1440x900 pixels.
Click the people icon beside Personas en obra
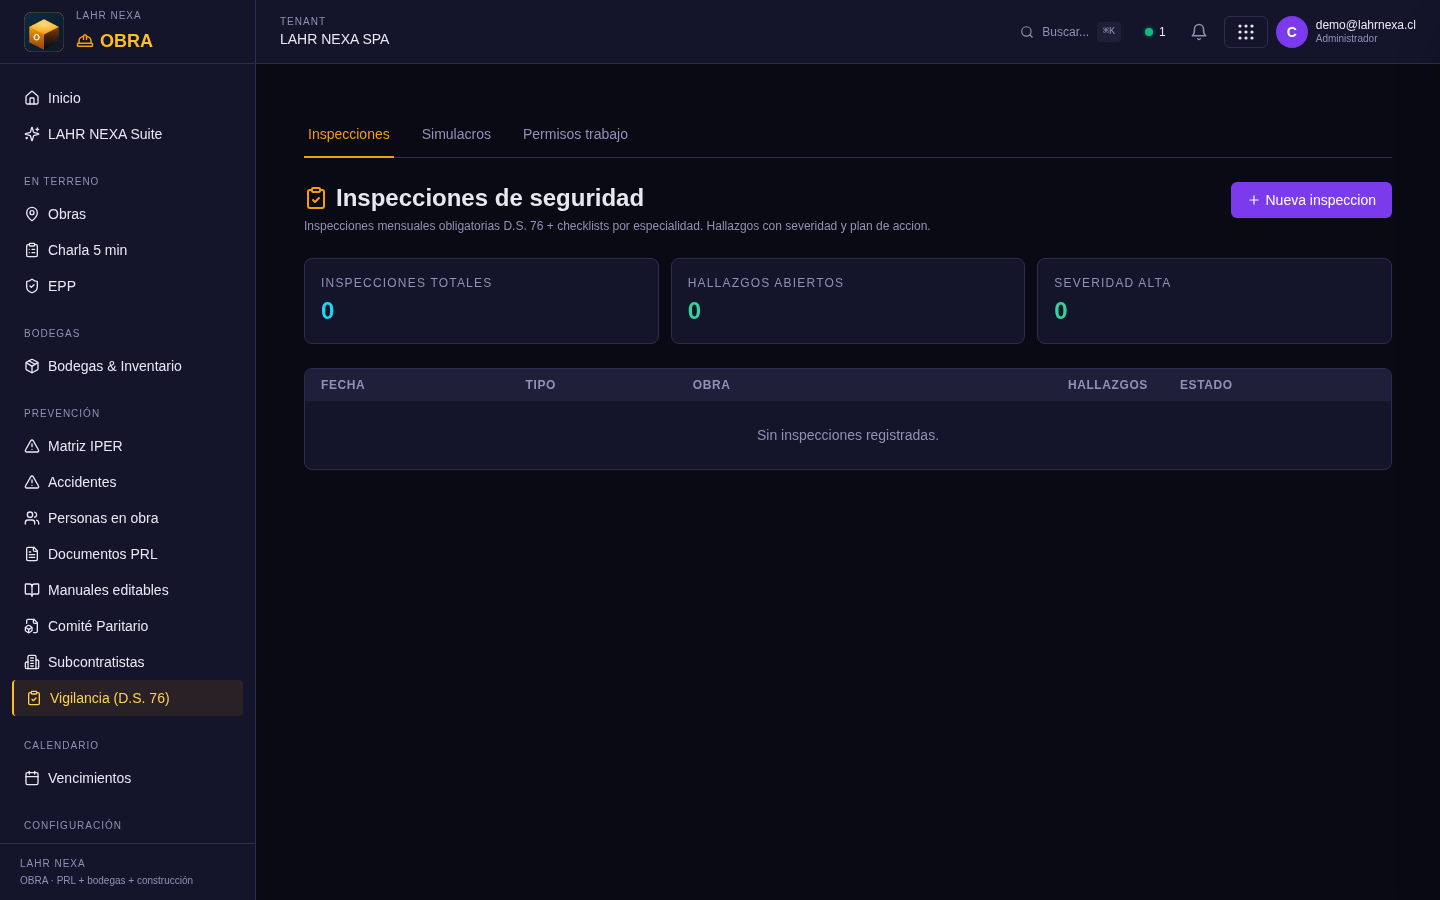click(x=32, y=518)
